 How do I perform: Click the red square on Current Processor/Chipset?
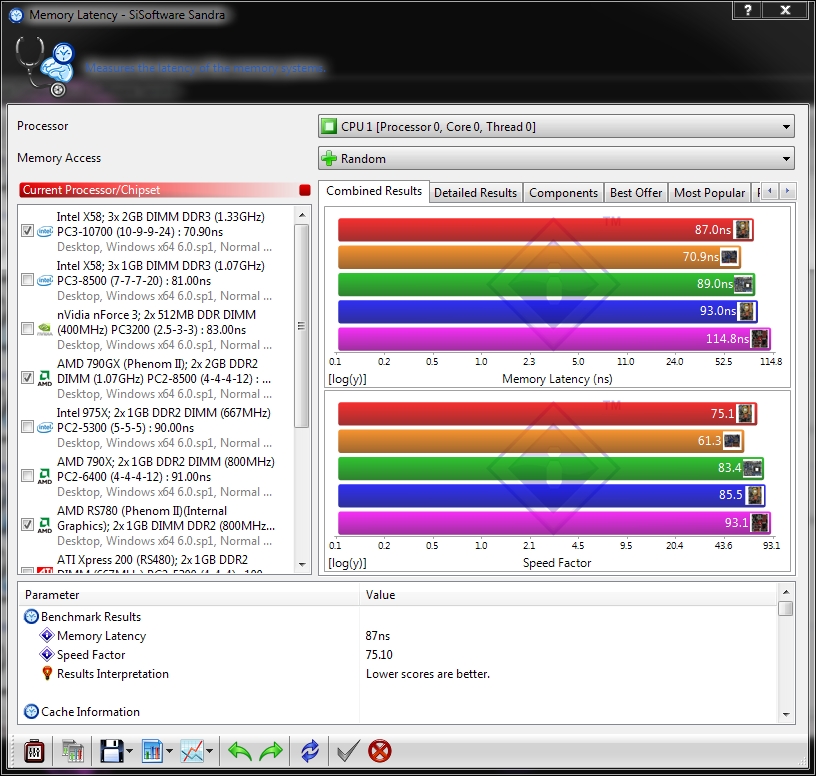click(x=305, y=190)
